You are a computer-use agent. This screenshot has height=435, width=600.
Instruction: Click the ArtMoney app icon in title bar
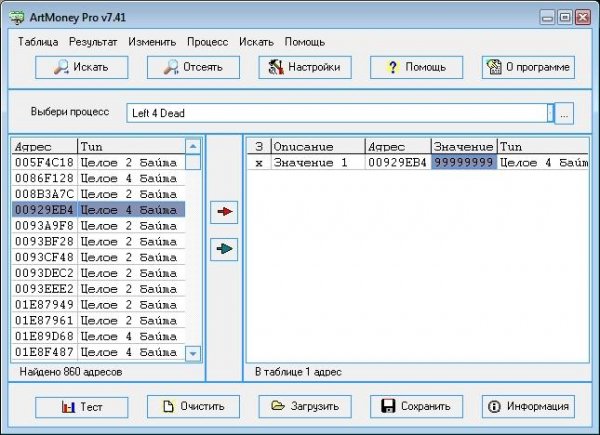click(x=16, y=18)
